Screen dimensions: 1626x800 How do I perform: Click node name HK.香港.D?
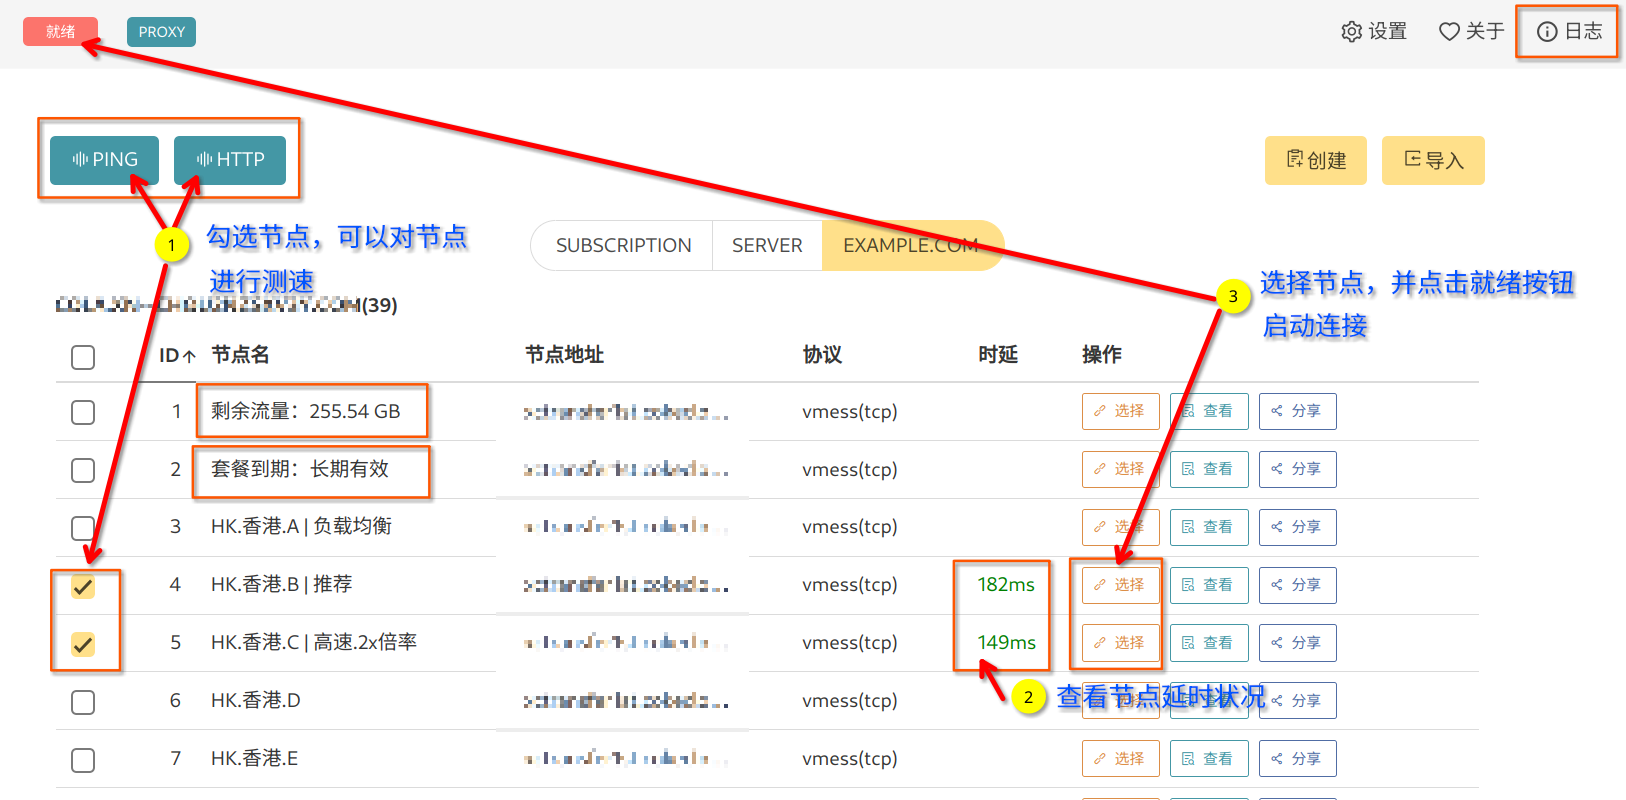click(256, 701)
